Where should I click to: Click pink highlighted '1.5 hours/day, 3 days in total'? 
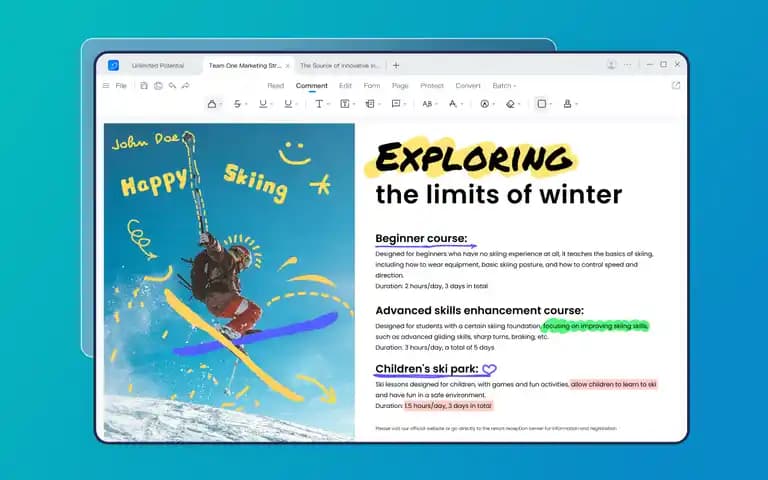(x=449, y=406)
